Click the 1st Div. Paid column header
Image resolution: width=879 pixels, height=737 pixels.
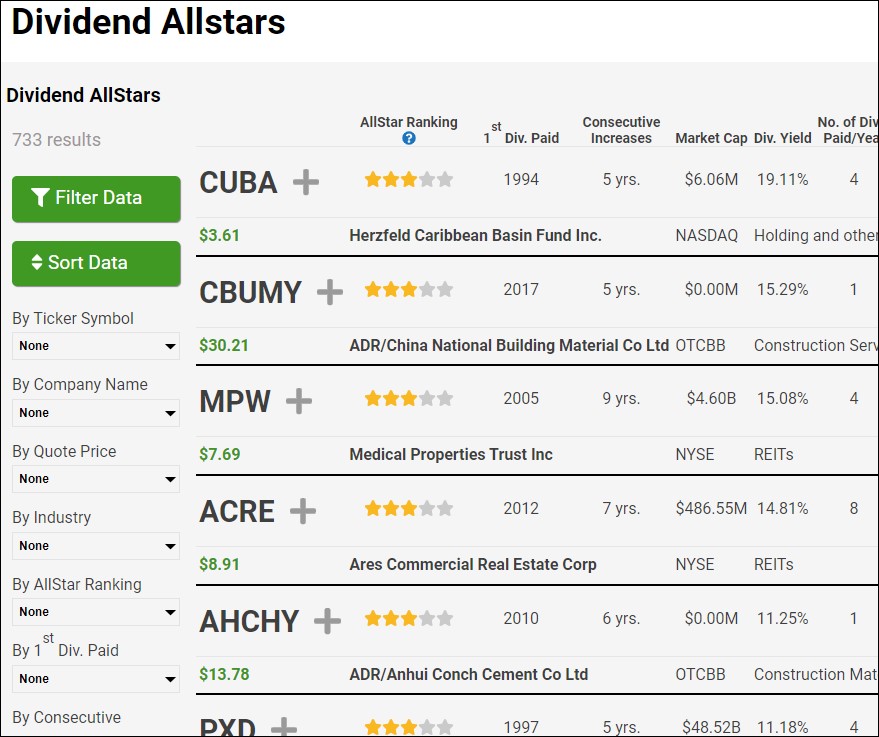tap(521, 133)
